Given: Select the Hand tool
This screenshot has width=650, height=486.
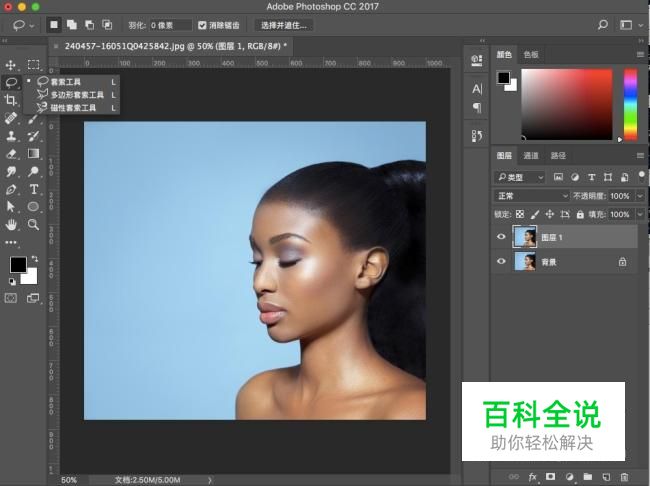Looking at the screenshot, I should pyautogui.click(x=11, y=224).
